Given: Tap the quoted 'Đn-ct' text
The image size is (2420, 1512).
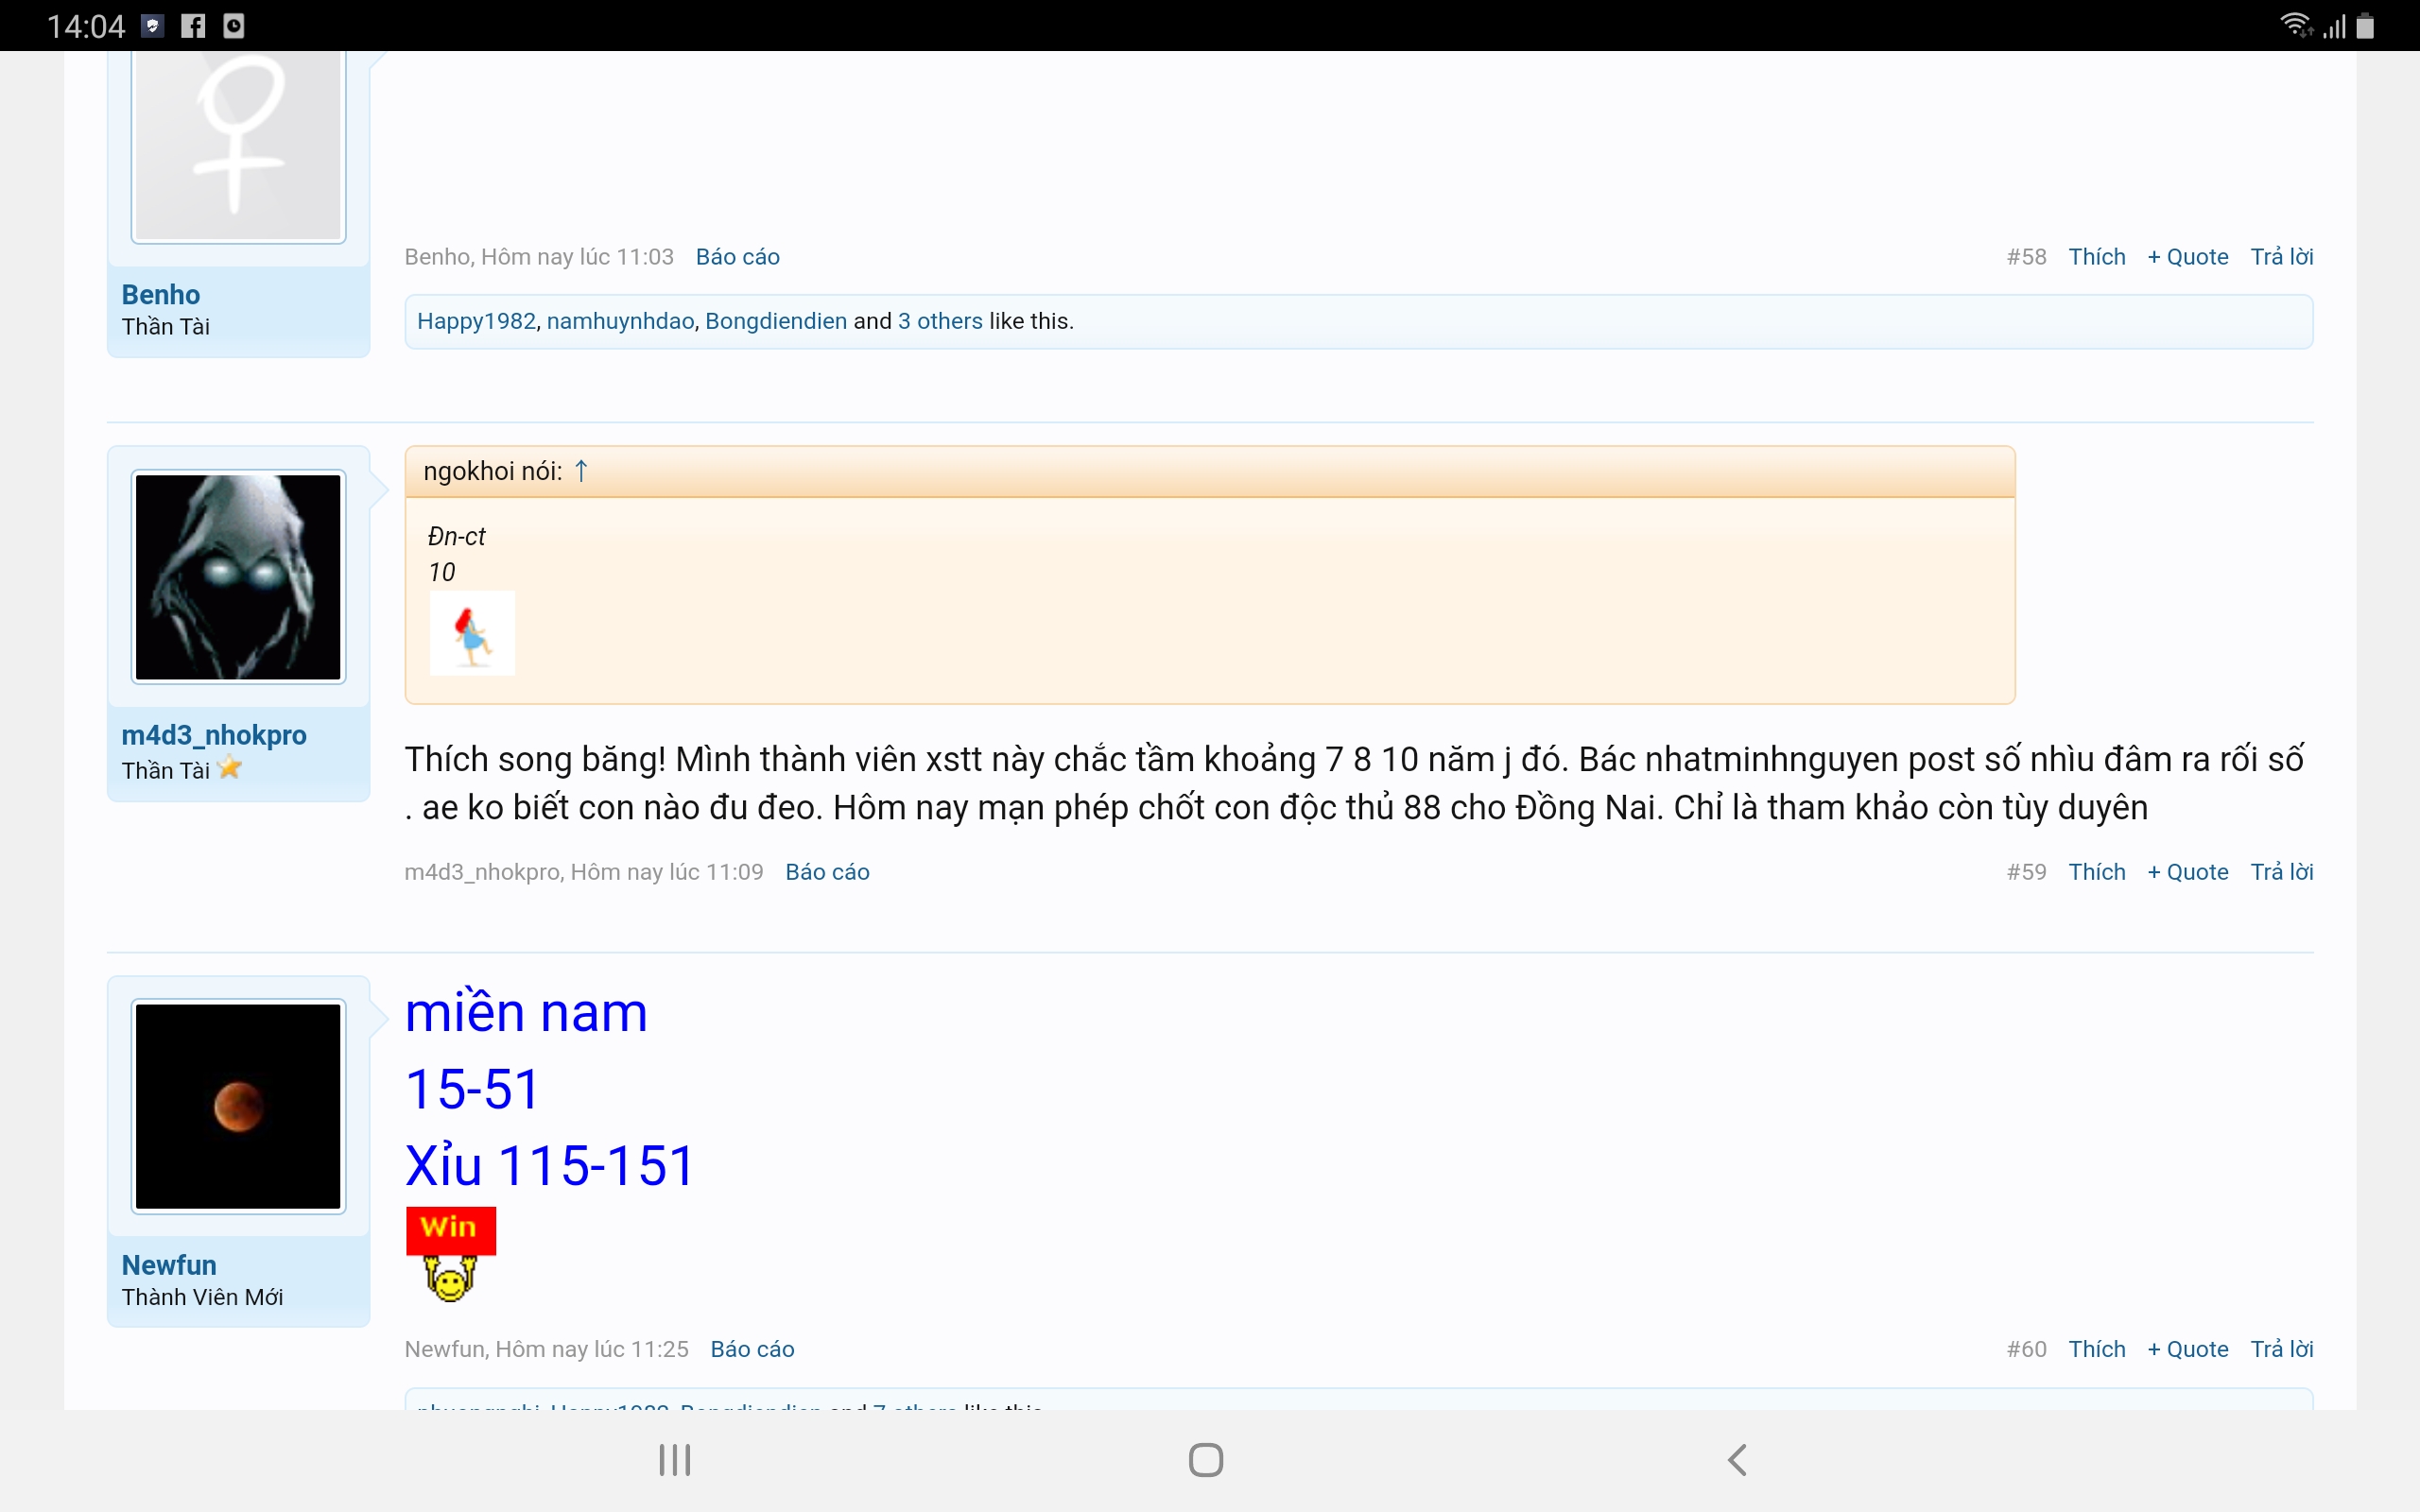Looking at the screenshot, I should 456,537.
